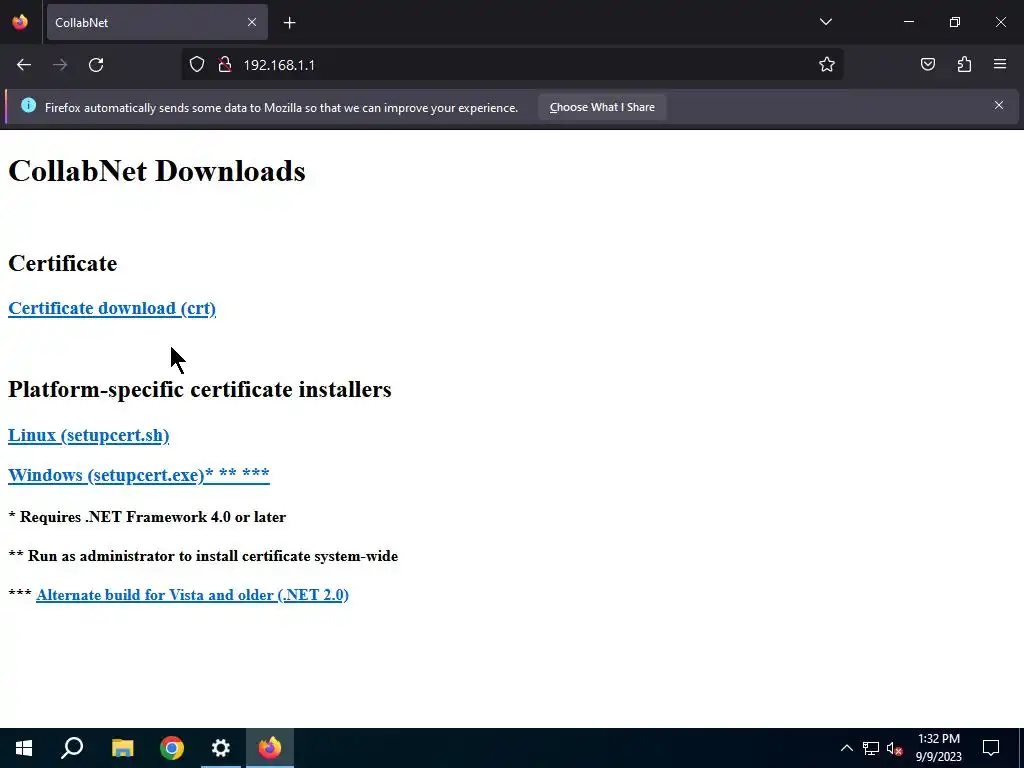Screen dimensions: 1024x768
Task: Click the Run as administrator note
Action: pos(203,556)
